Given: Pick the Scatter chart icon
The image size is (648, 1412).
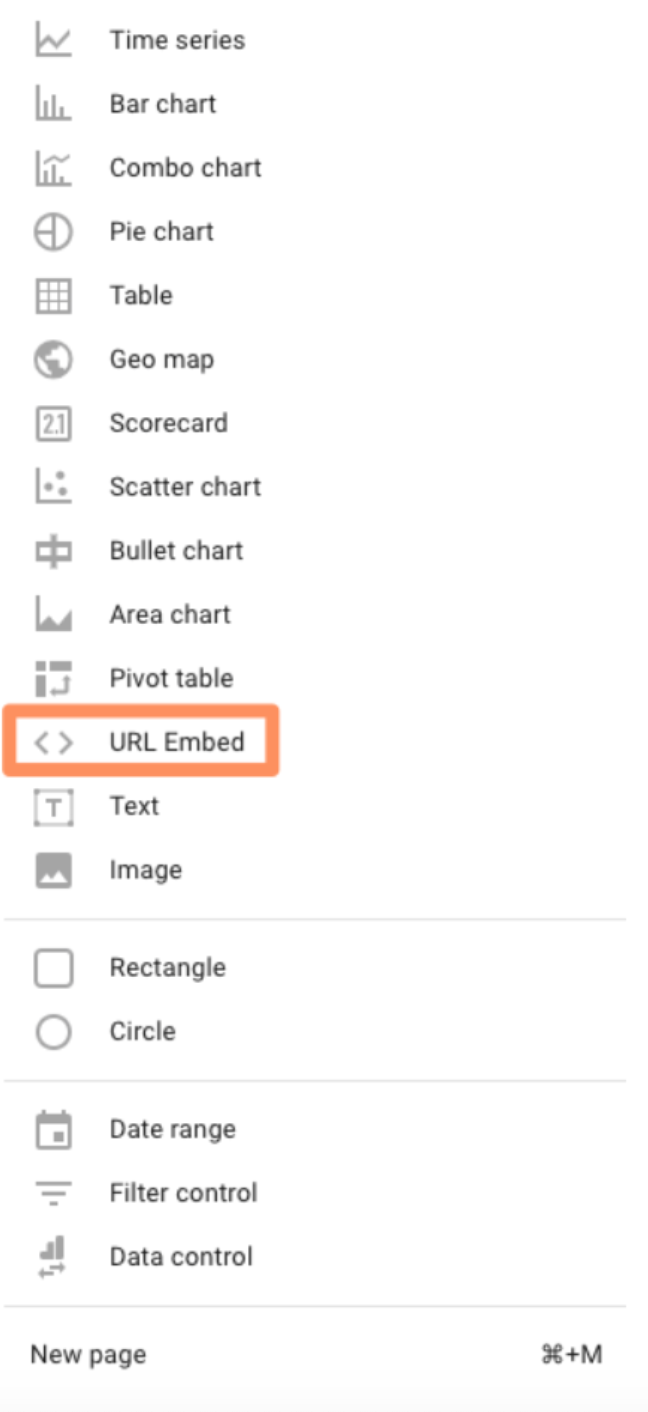Looking at the screenshot, I should point(53,487).
